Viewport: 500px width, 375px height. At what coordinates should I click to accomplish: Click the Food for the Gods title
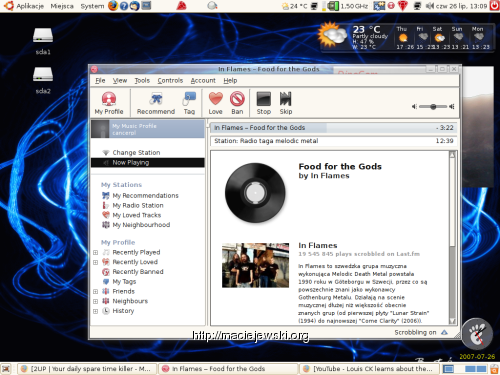coord(340,166)
